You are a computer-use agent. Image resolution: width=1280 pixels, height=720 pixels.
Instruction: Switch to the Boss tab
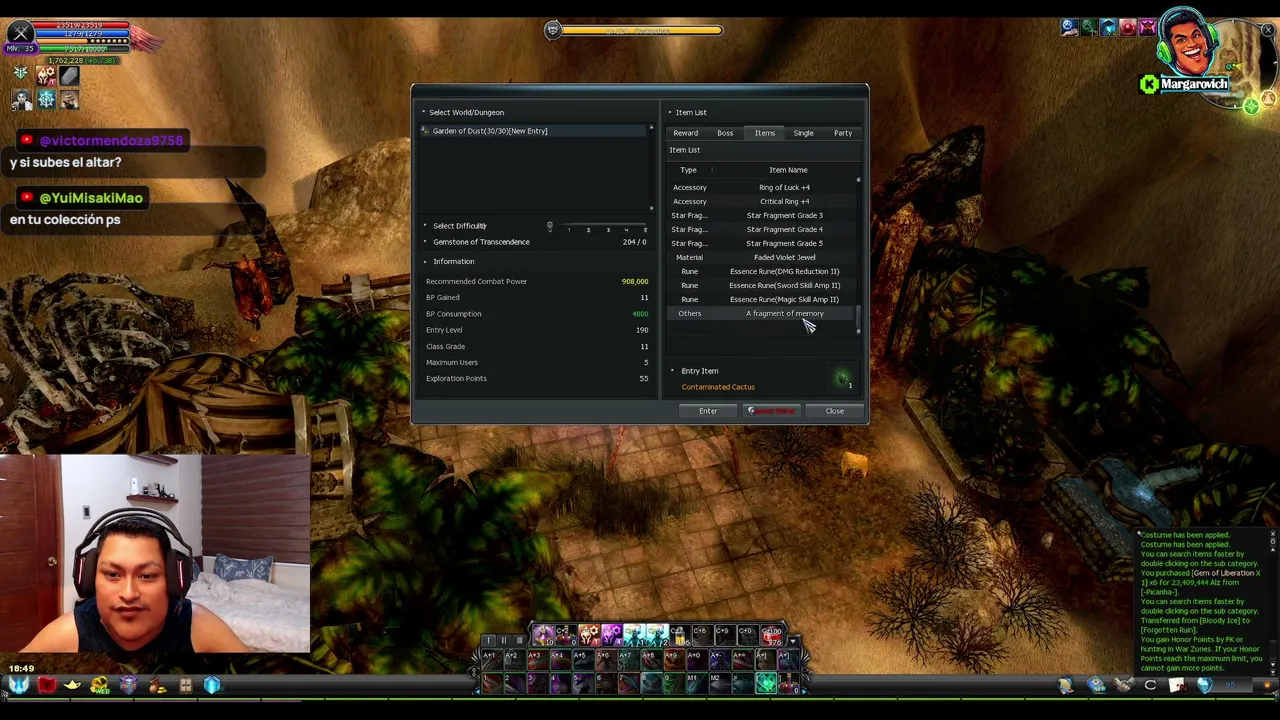[x=725, y=133]
